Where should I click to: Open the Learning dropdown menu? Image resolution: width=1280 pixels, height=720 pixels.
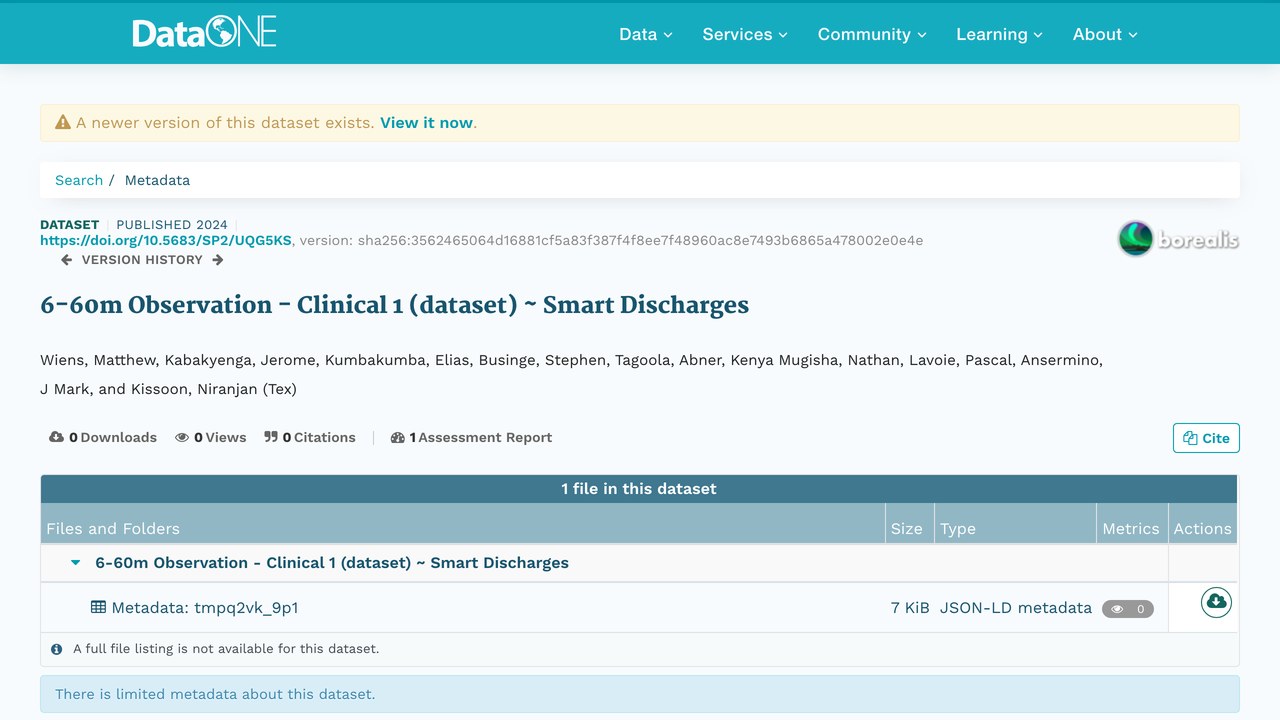[x=1000, y=34]
